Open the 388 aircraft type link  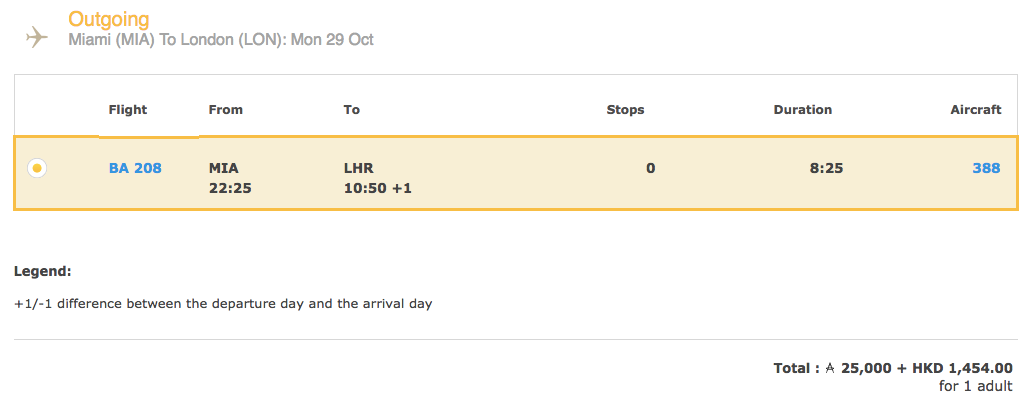(x=986, y=168)
